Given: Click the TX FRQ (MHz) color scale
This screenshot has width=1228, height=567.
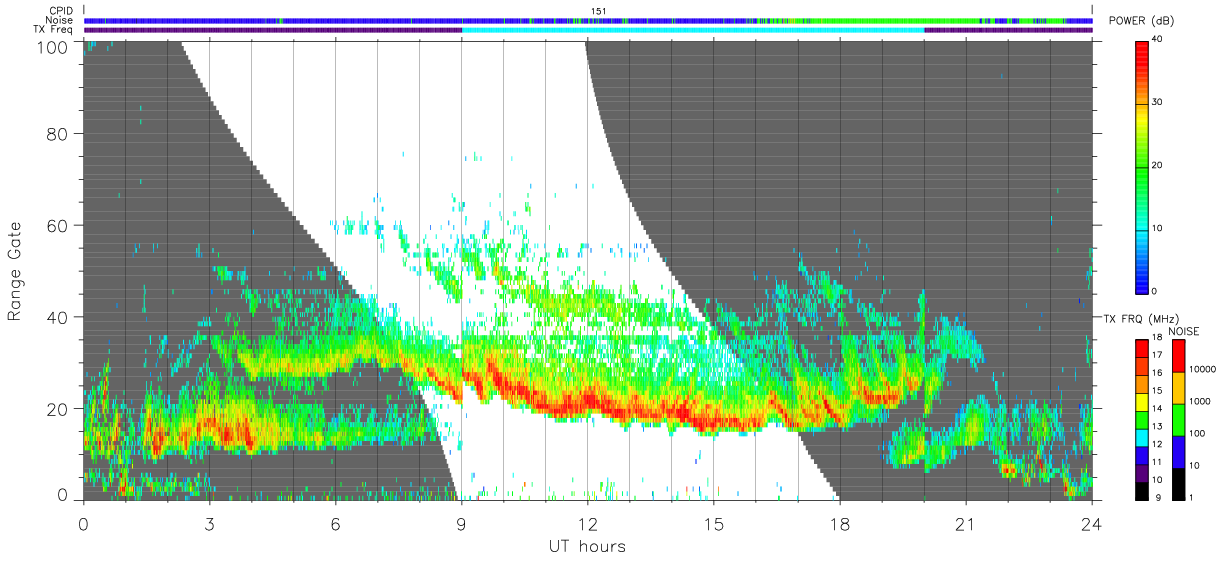Looking at the screenshot, I should click(1142, 420).
